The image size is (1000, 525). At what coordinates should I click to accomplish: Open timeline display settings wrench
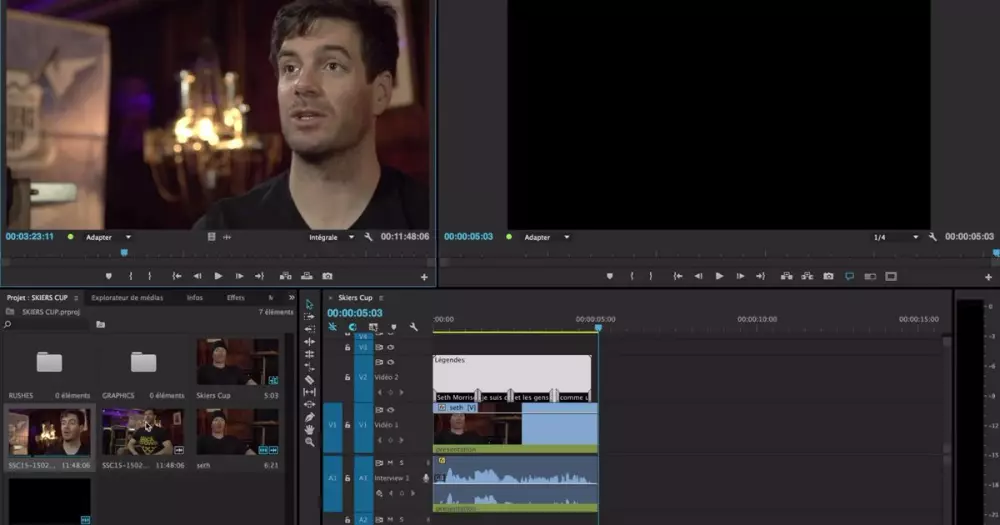[413, 327]
